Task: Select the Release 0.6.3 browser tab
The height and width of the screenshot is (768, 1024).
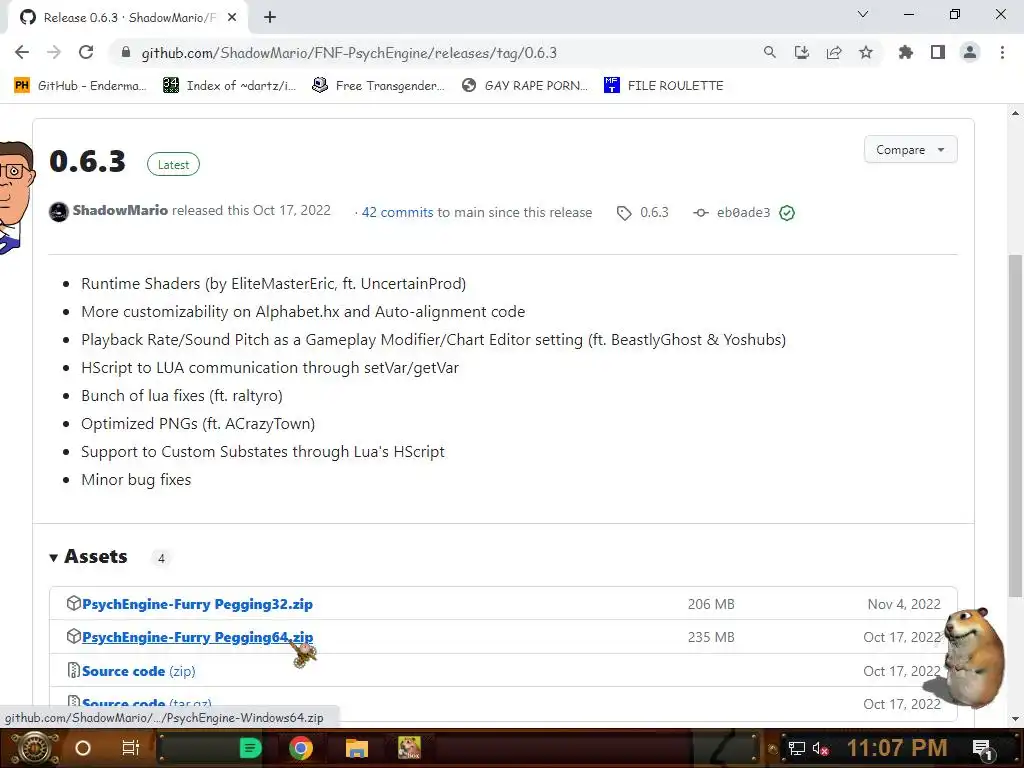Action: [127, 18]
